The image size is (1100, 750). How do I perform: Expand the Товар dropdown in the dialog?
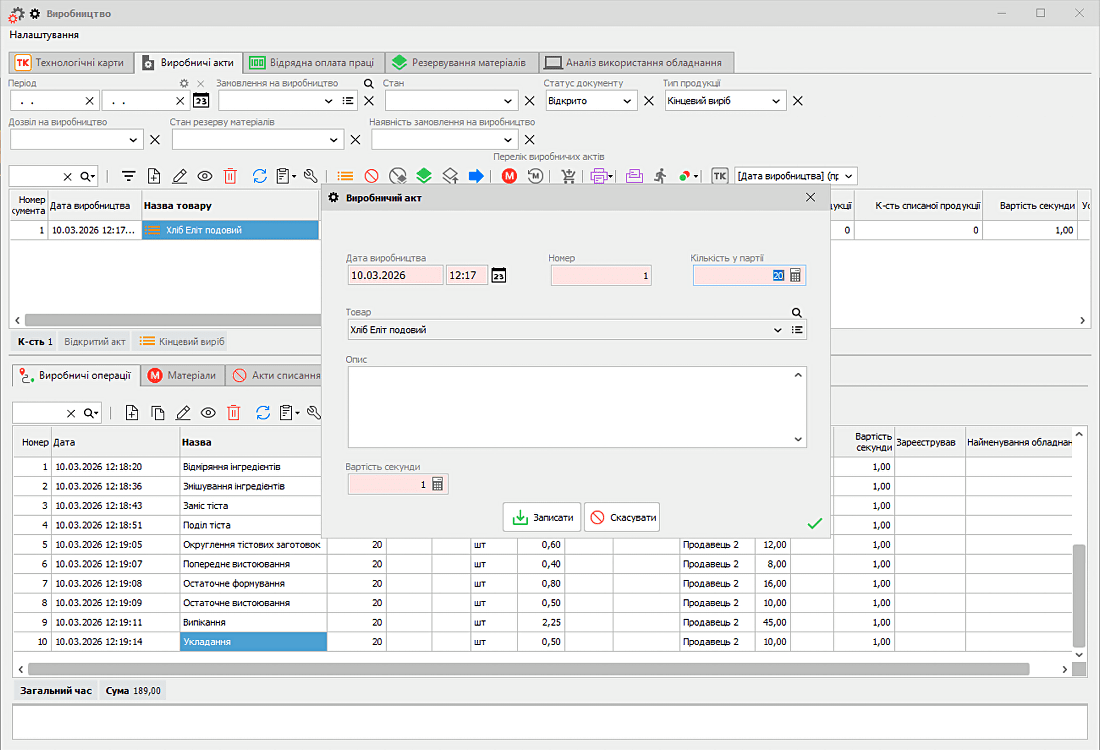click(x=778, y=330)
